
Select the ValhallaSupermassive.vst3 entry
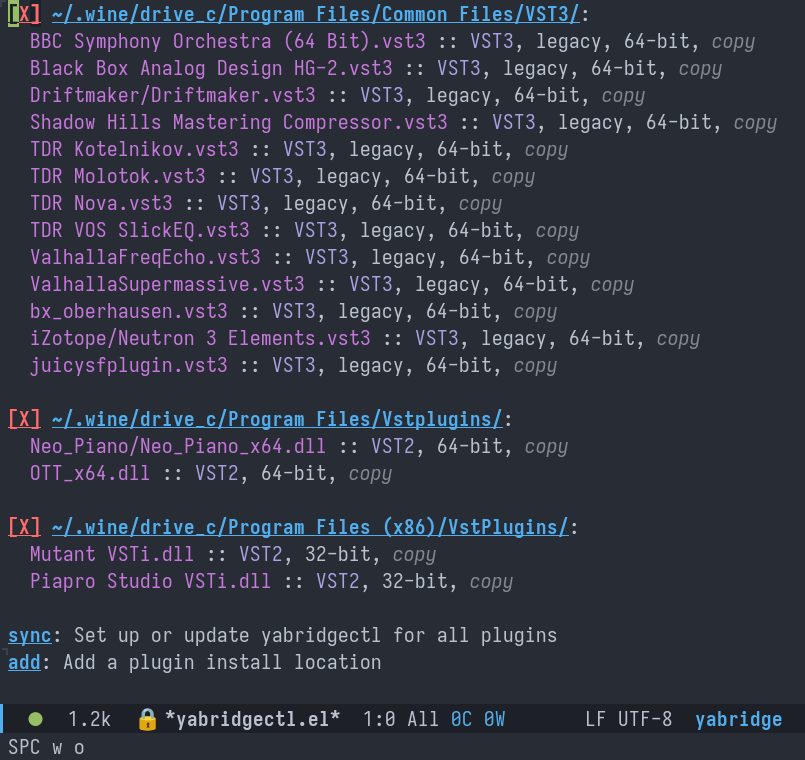pyautogui.click(x=167, y=285)
